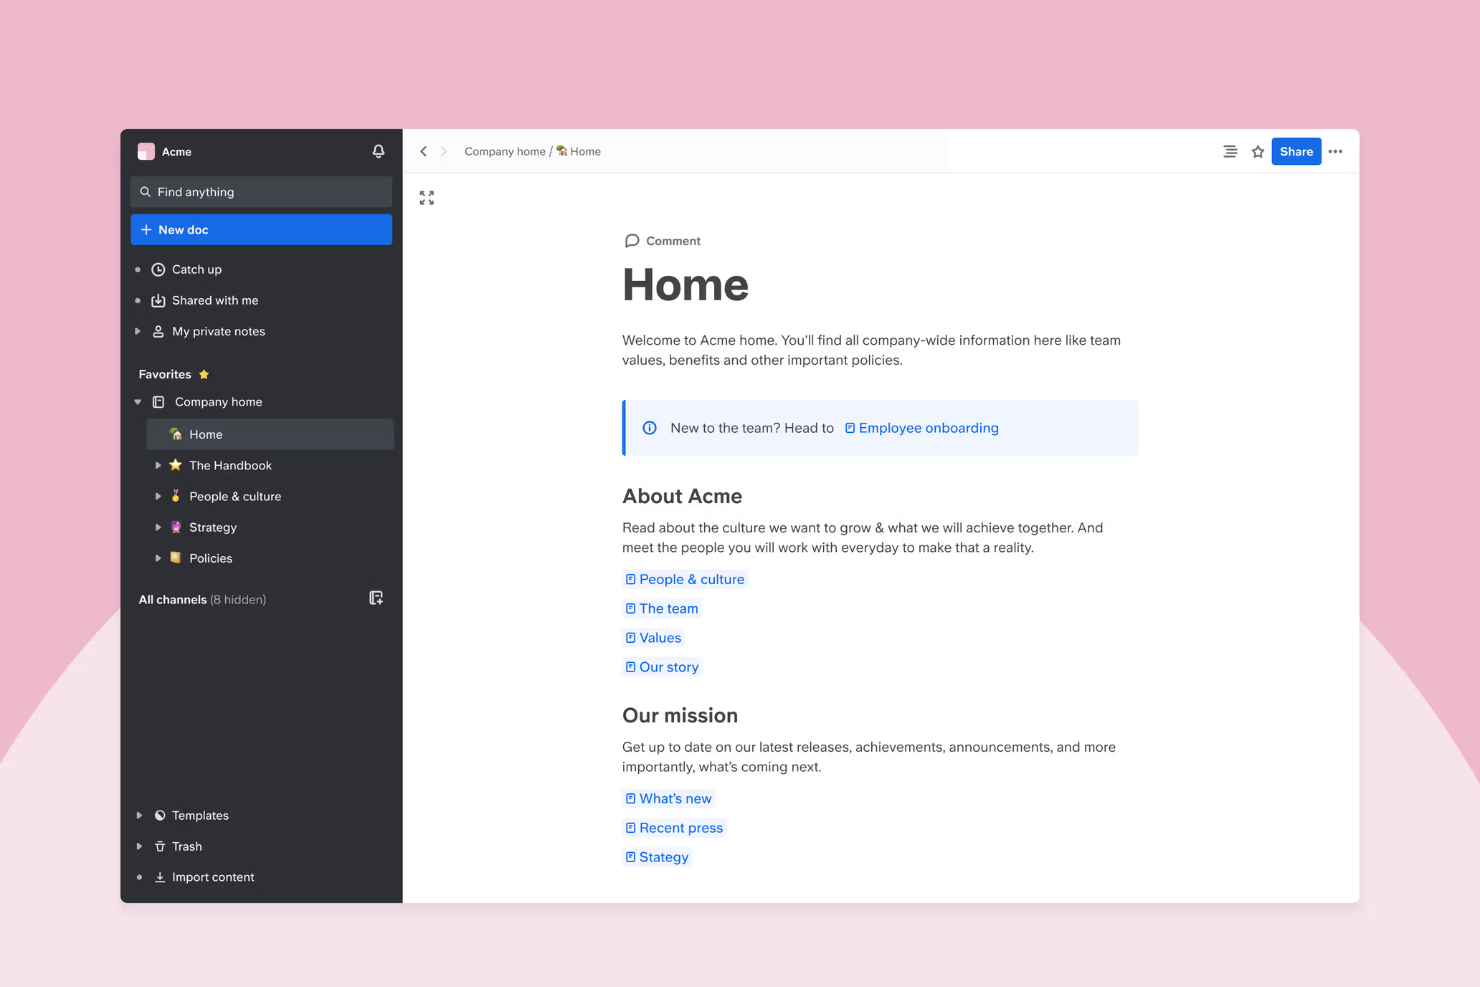This screenshot has height=987, width=1480.
Task: Add a comment on the Home page
Action: (663, 240)
